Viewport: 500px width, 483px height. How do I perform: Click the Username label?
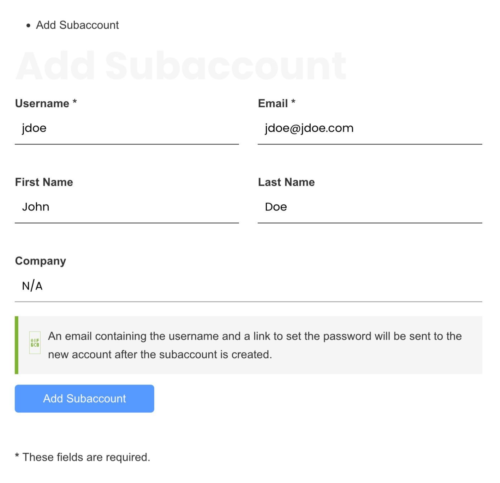[42, 104]
